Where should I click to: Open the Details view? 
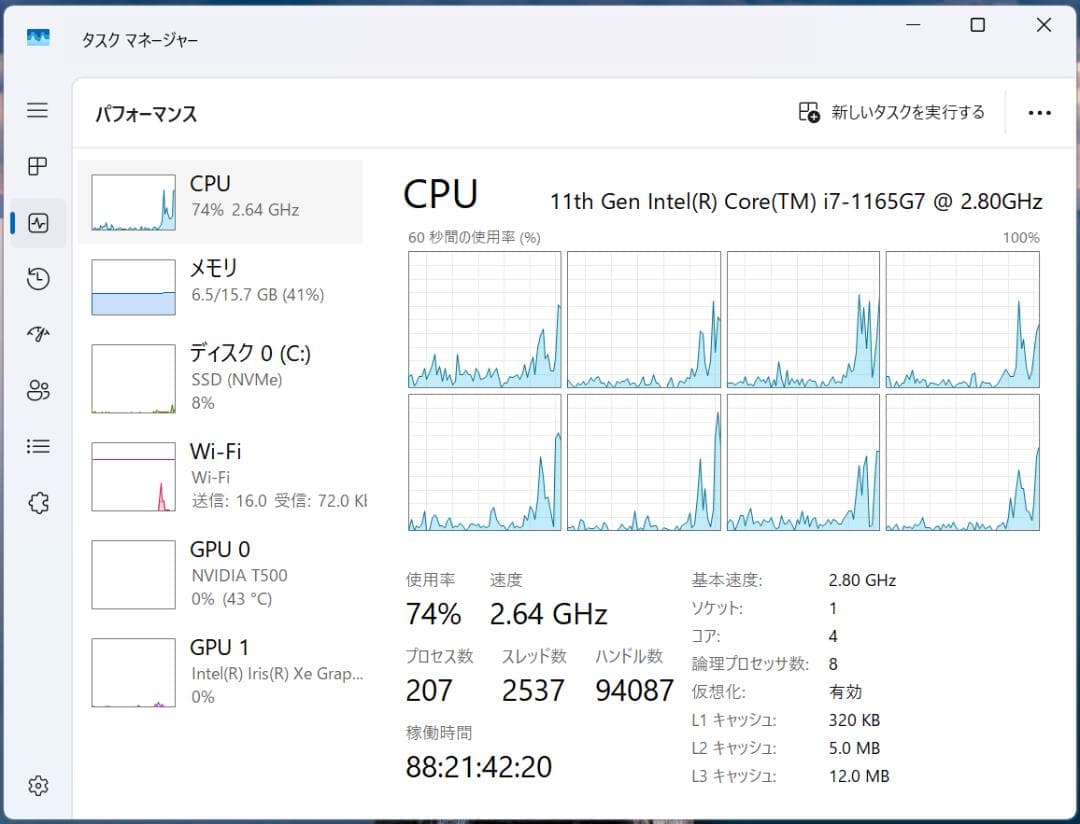[x=37, y=446]
